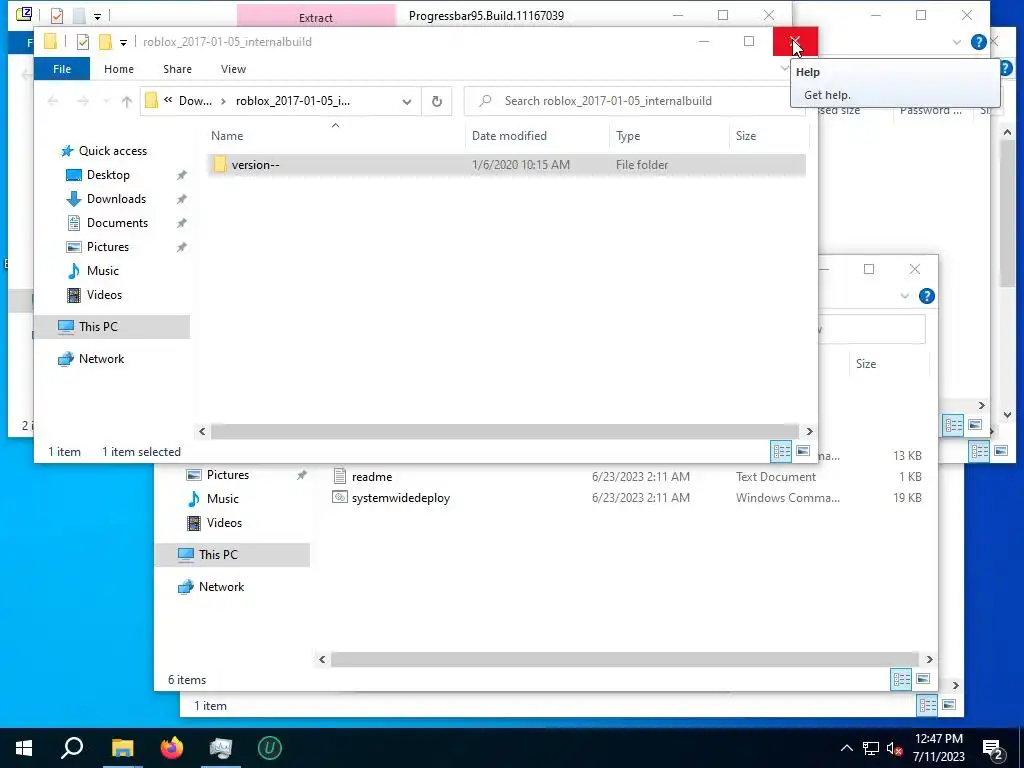This screenshot has width=1024, height=768.
Task: Click right arrow of 6 items window scrollbar
Action: [x=929, y=660]
